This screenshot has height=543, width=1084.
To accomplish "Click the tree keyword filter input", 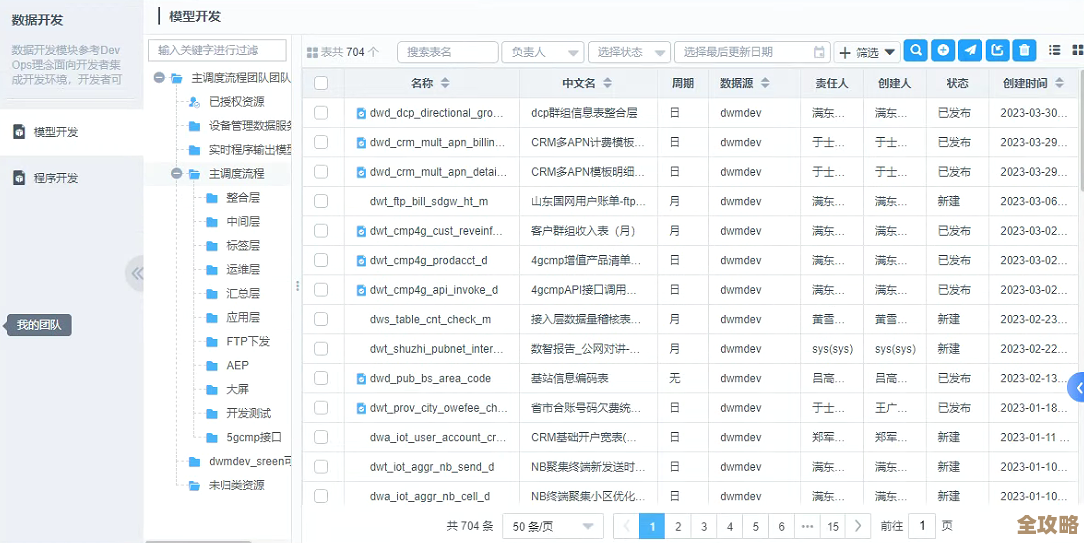I will pos(217,50).
